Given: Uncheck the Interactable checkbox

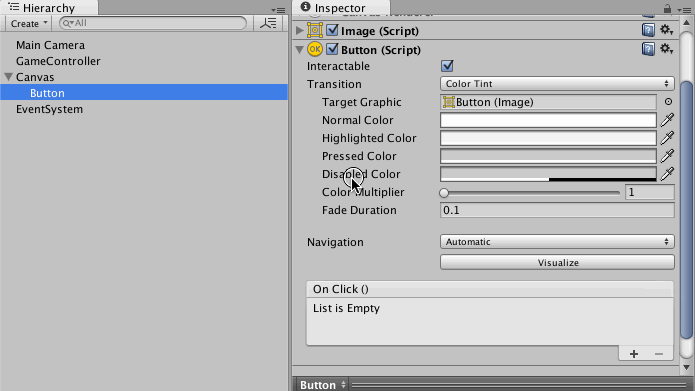Looking at the screenshot, I should point(447,66).
